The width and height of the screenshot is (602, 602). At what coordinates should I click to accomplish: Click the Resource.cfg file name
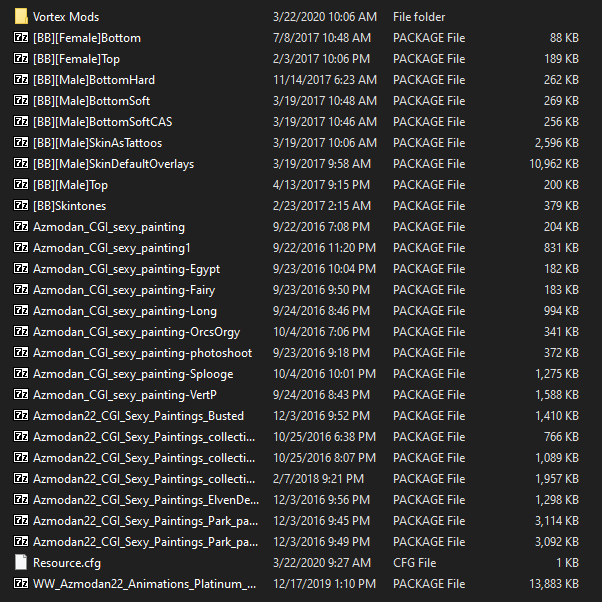(67, 563)
